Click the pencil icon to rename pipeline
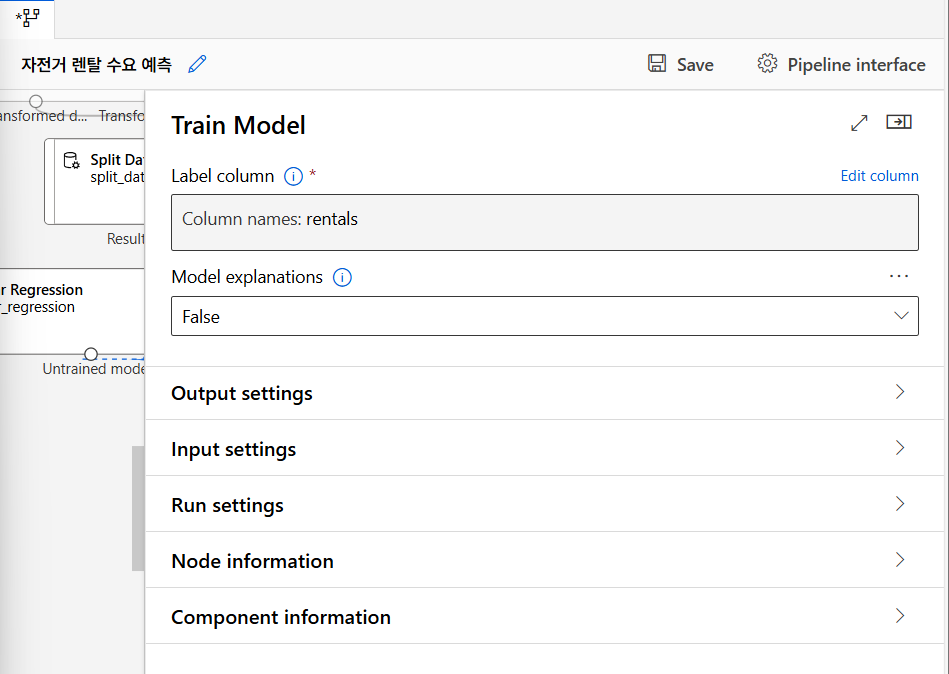 point(198,64)
